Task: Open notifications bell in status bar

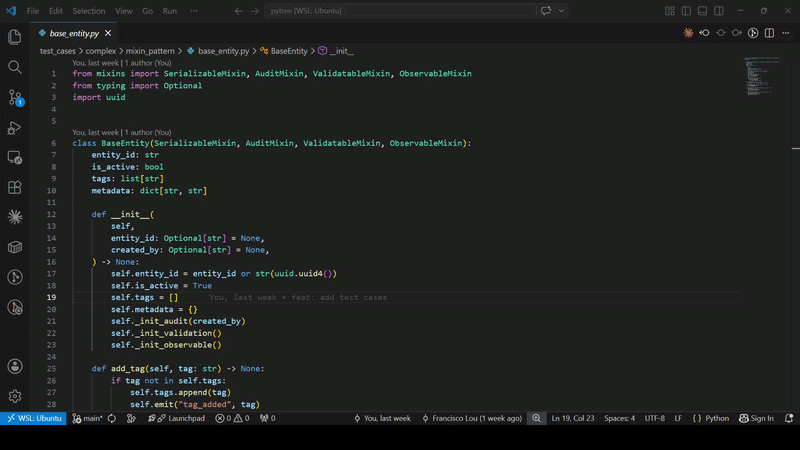Action: point(789,418)
